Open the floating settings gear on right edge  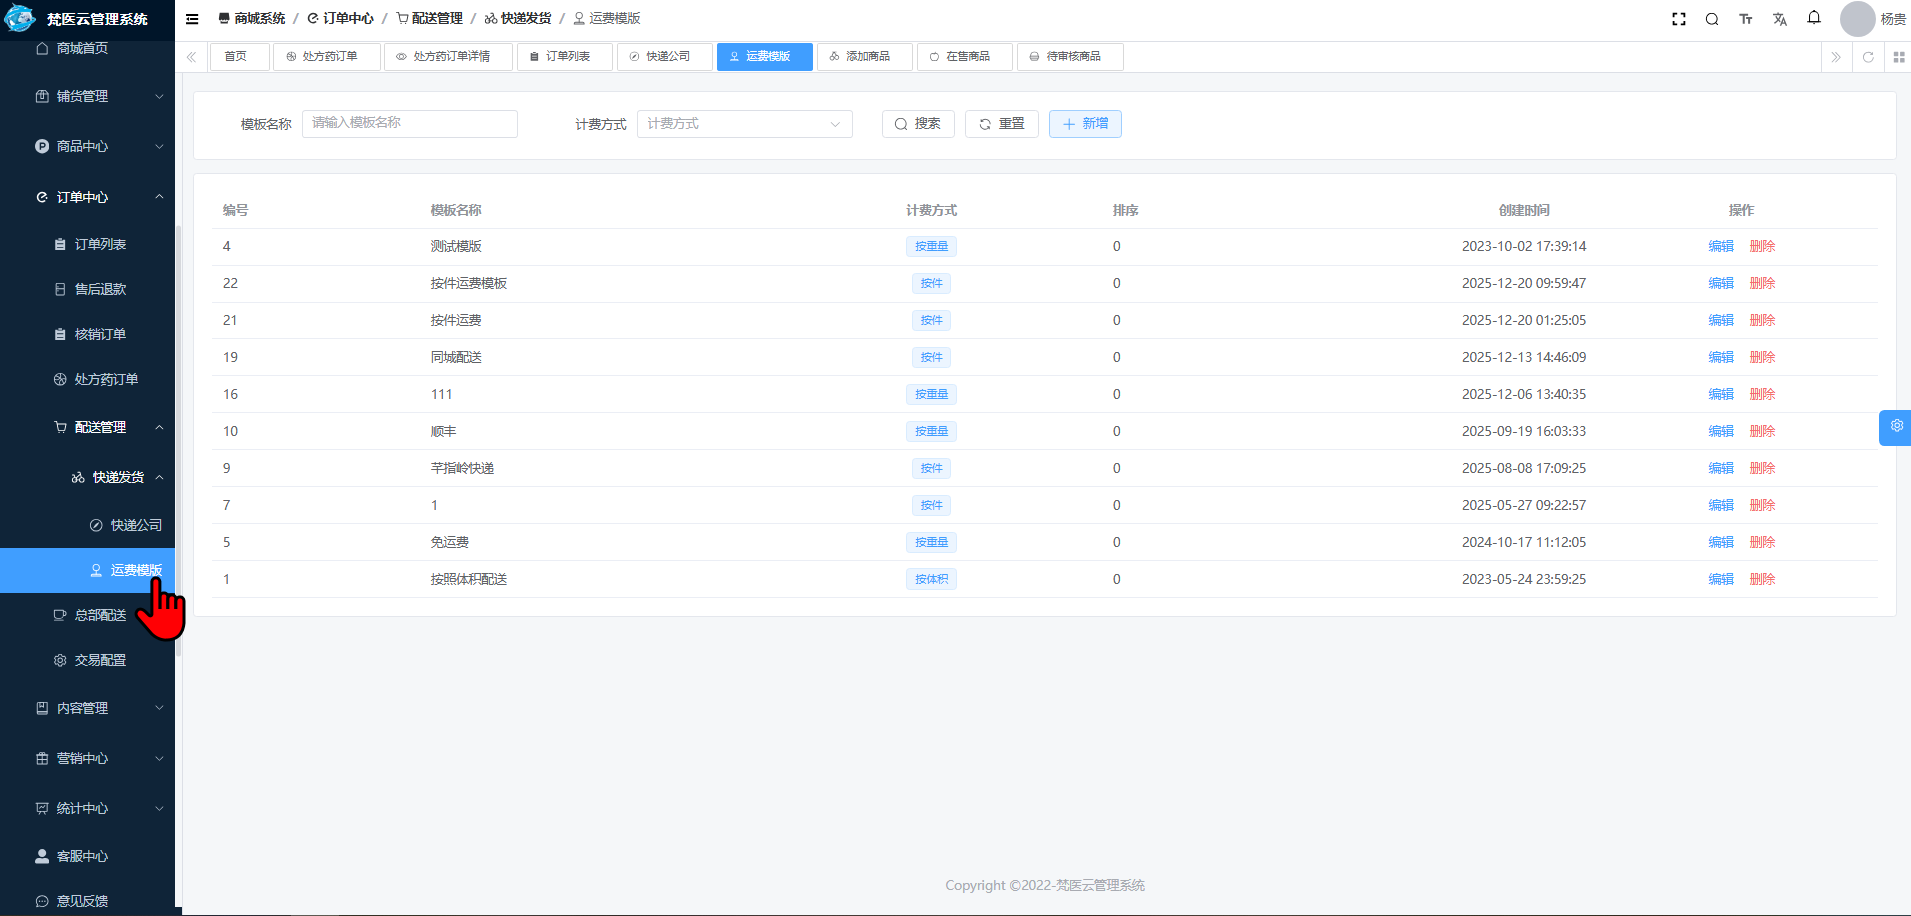click(x=1896, y=427)
